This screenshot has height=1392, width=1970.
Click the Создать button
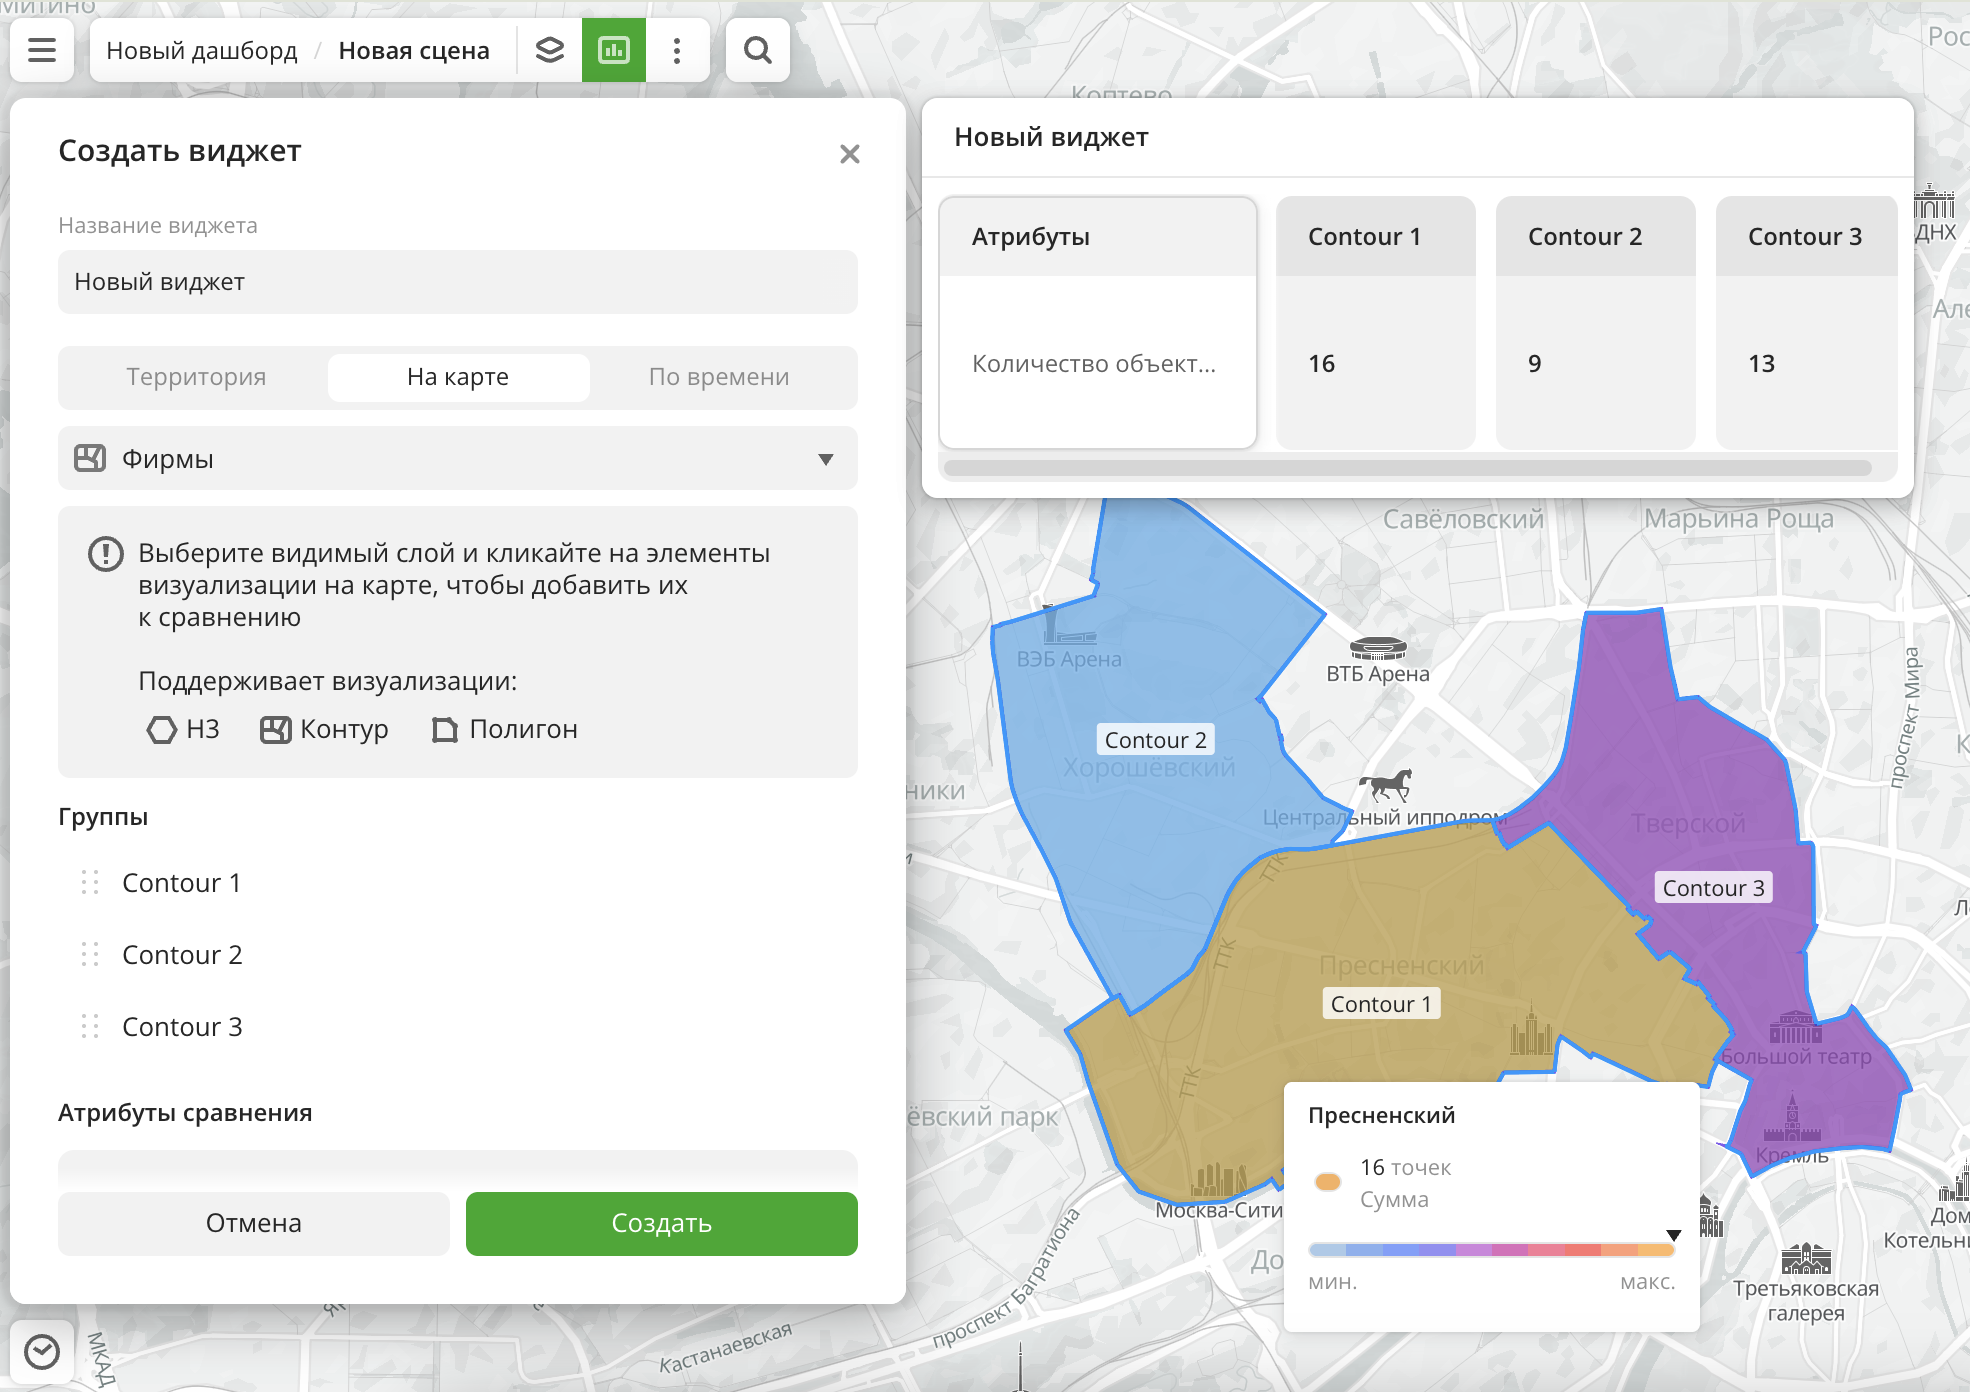tap(661, 1223)
